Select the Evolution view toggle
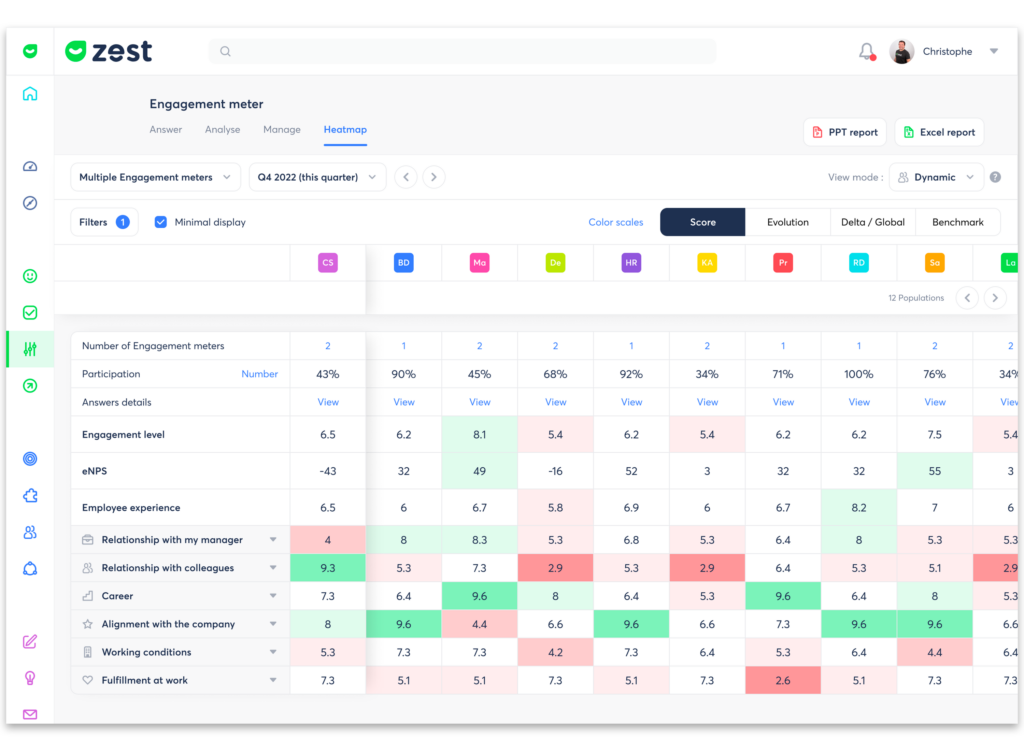 [787, 222]
